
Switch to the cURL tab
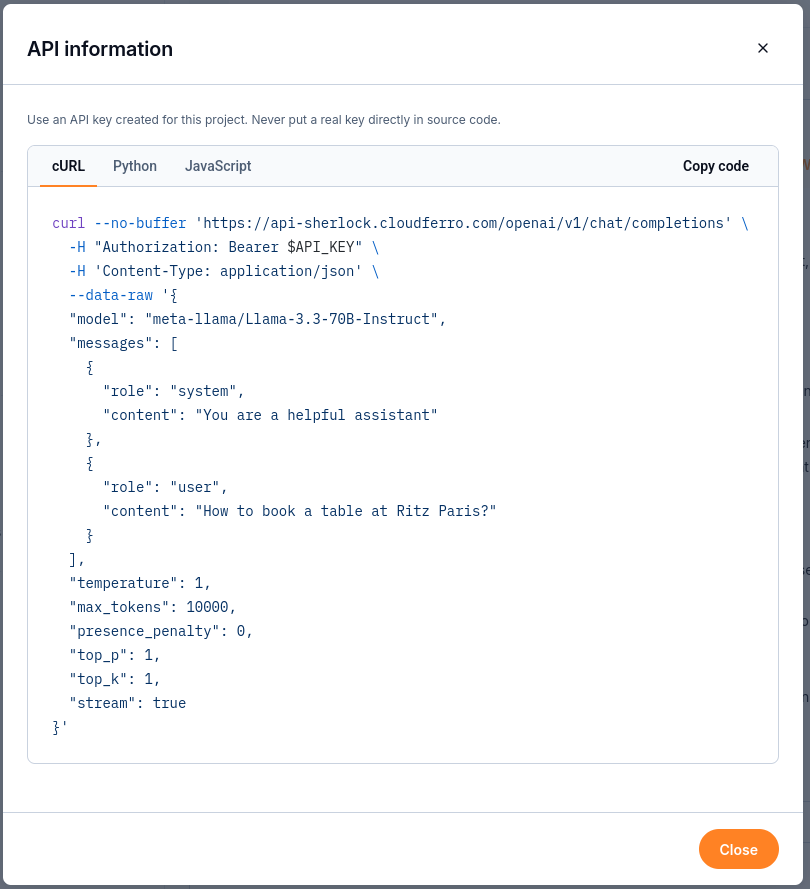pos(69,166)
